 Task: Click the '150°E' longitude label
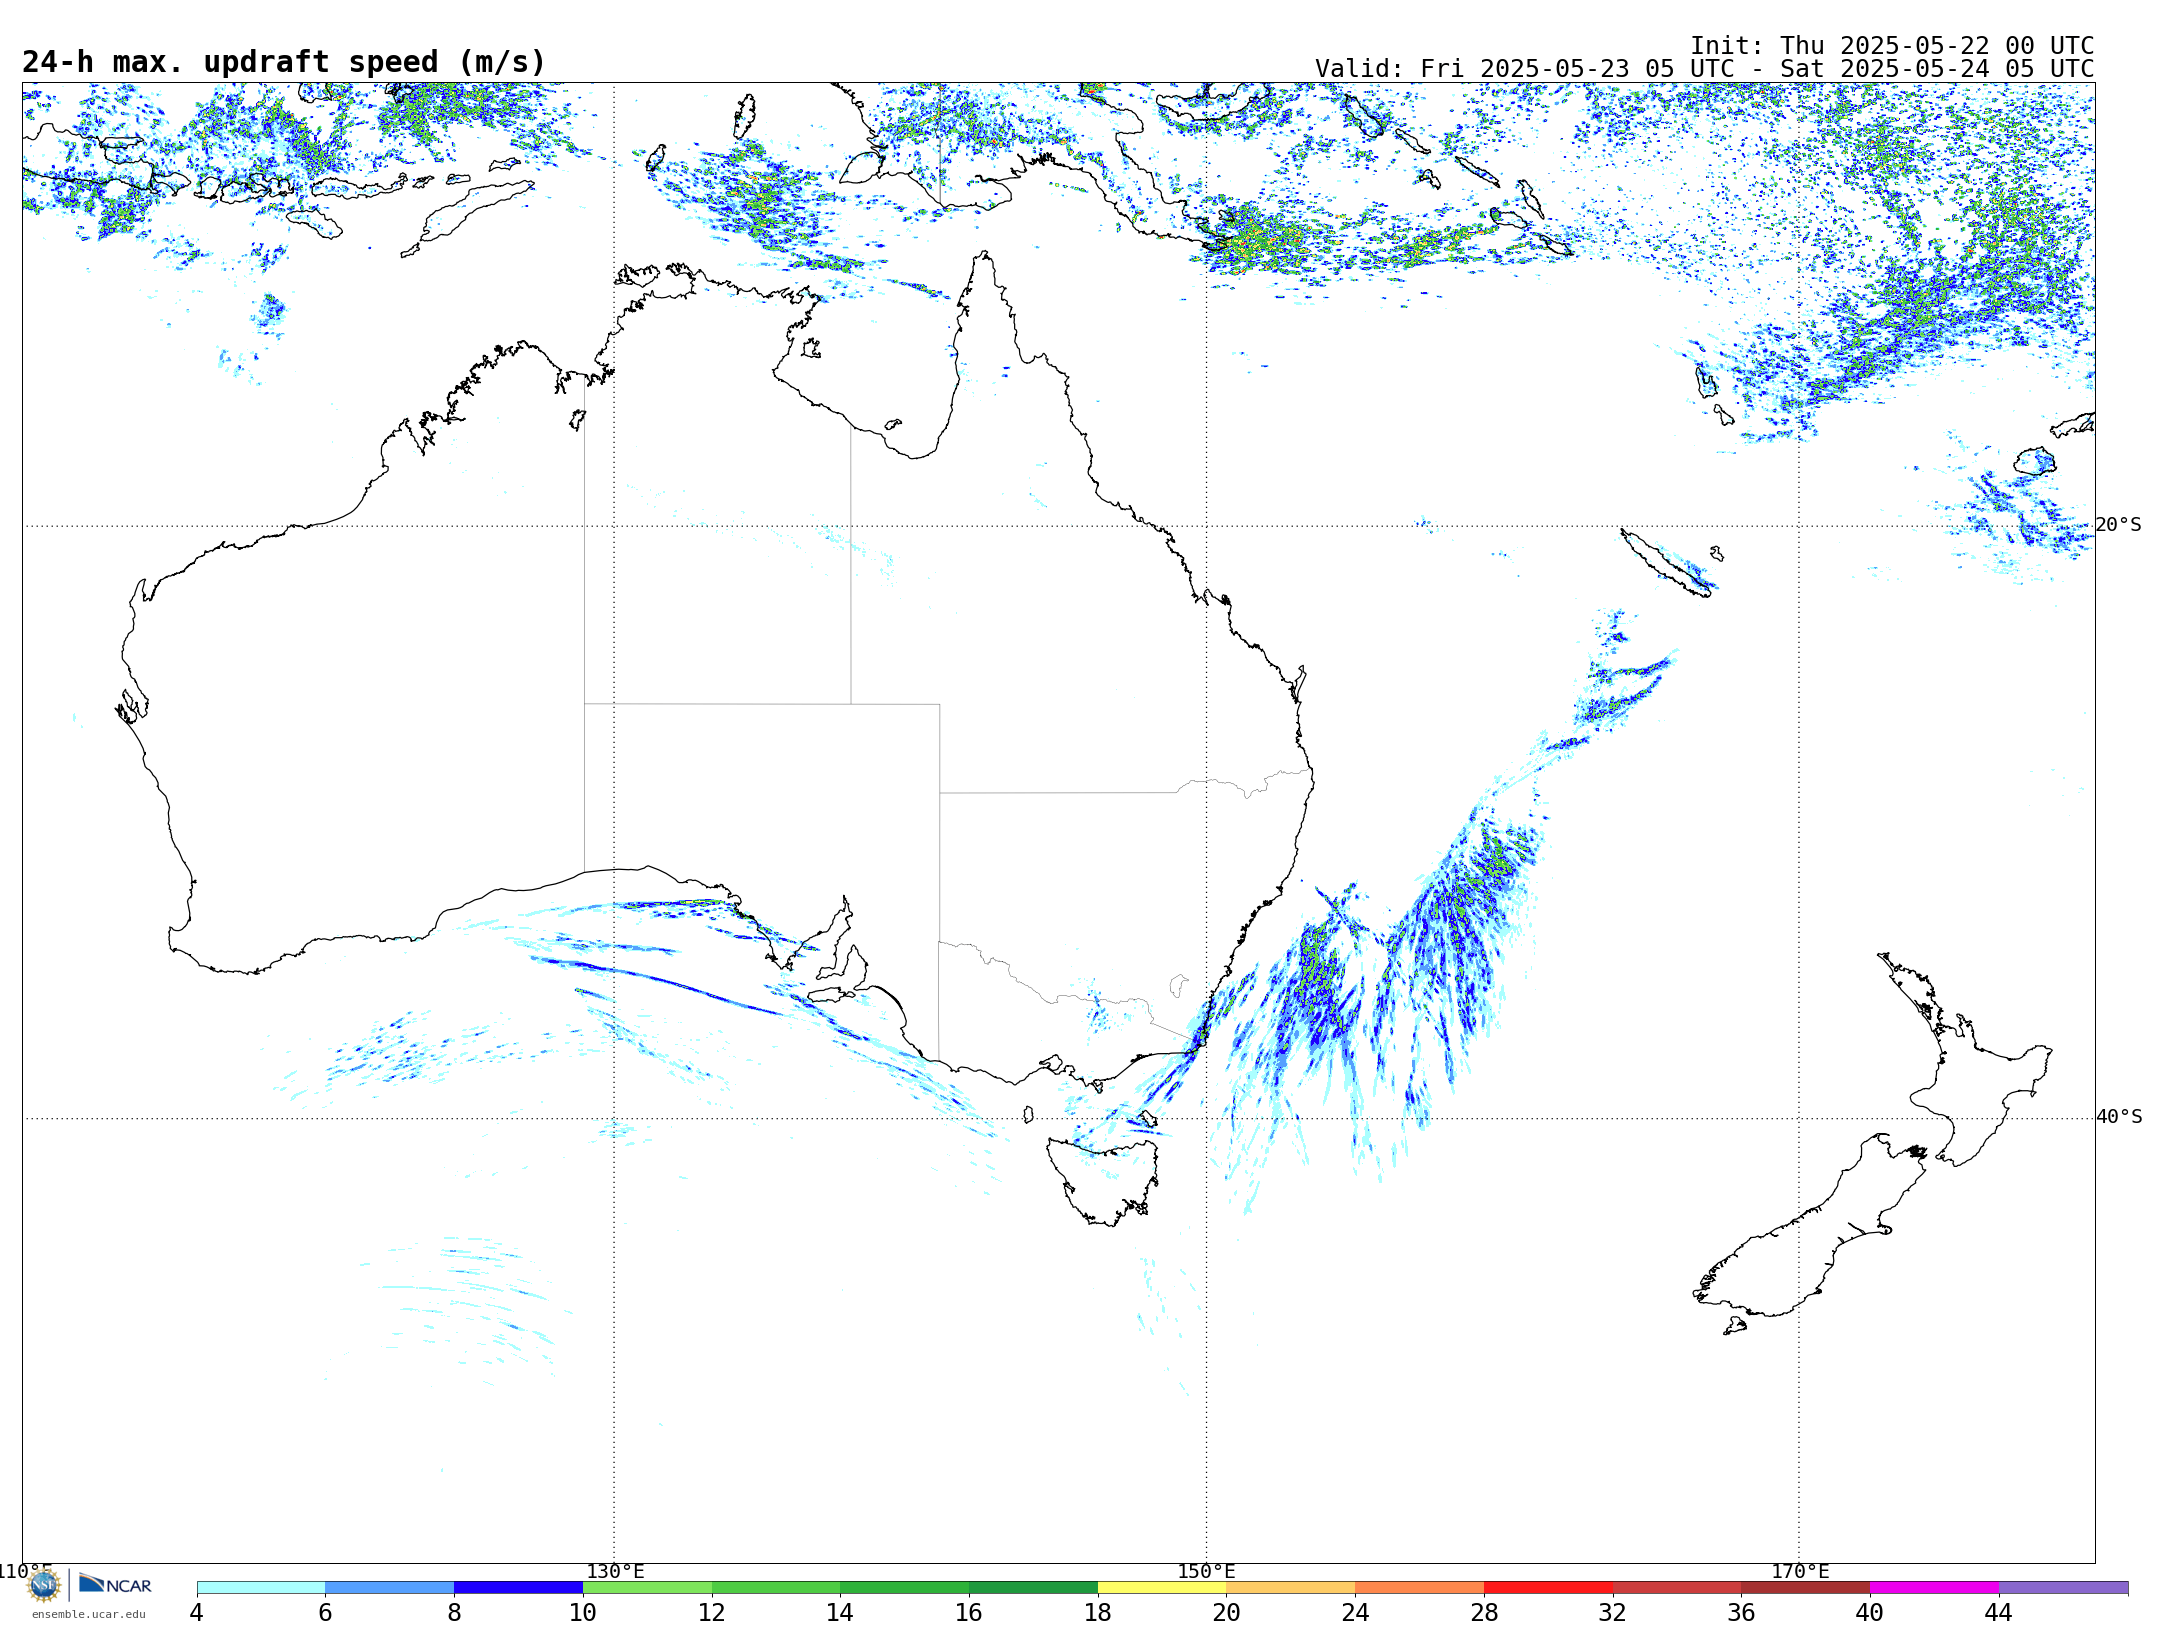[1206, 1572]
